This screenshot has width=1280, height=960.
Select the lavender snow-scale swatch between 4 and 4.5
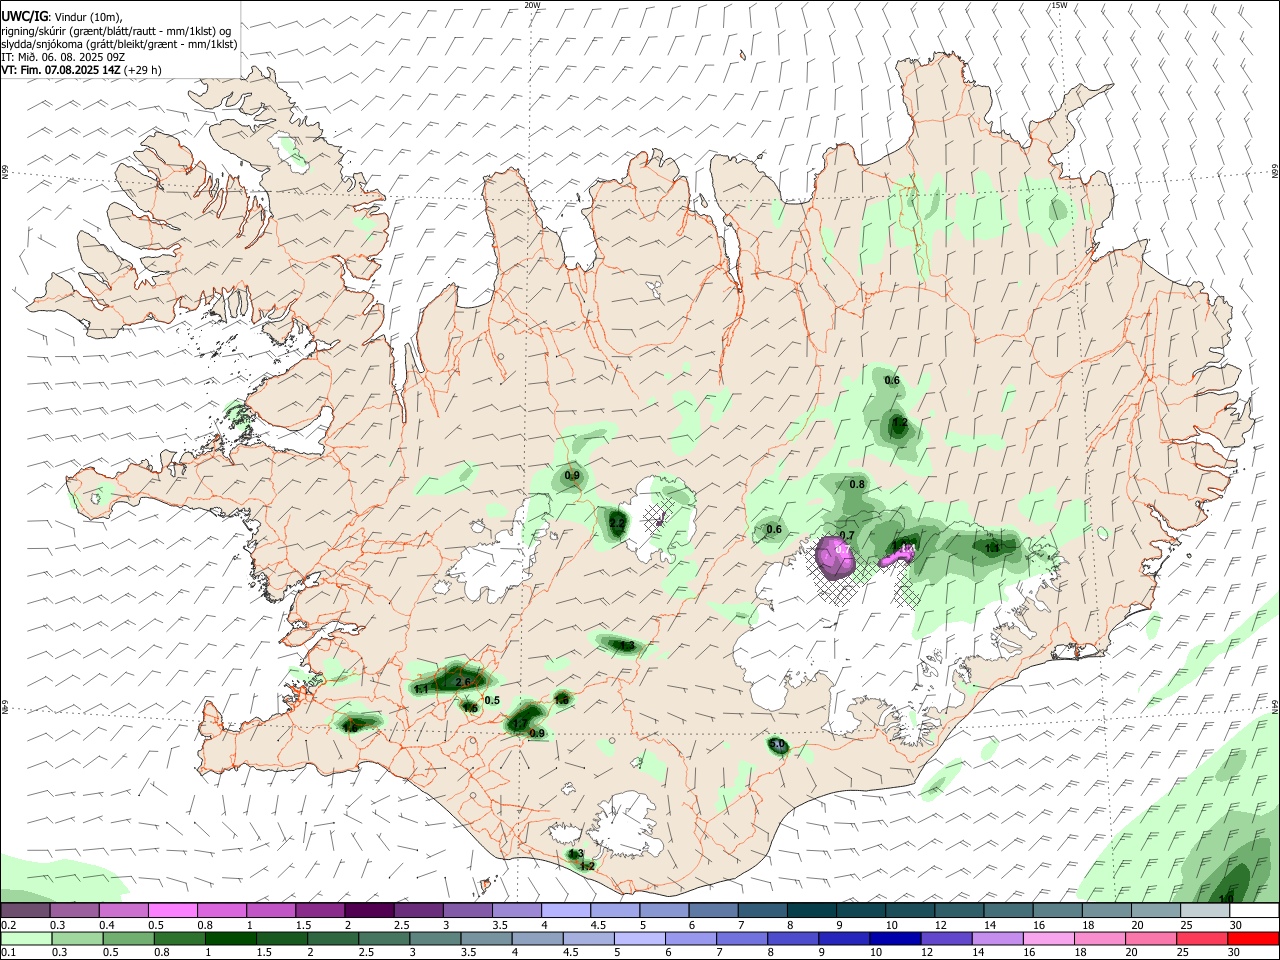(567, 911)
